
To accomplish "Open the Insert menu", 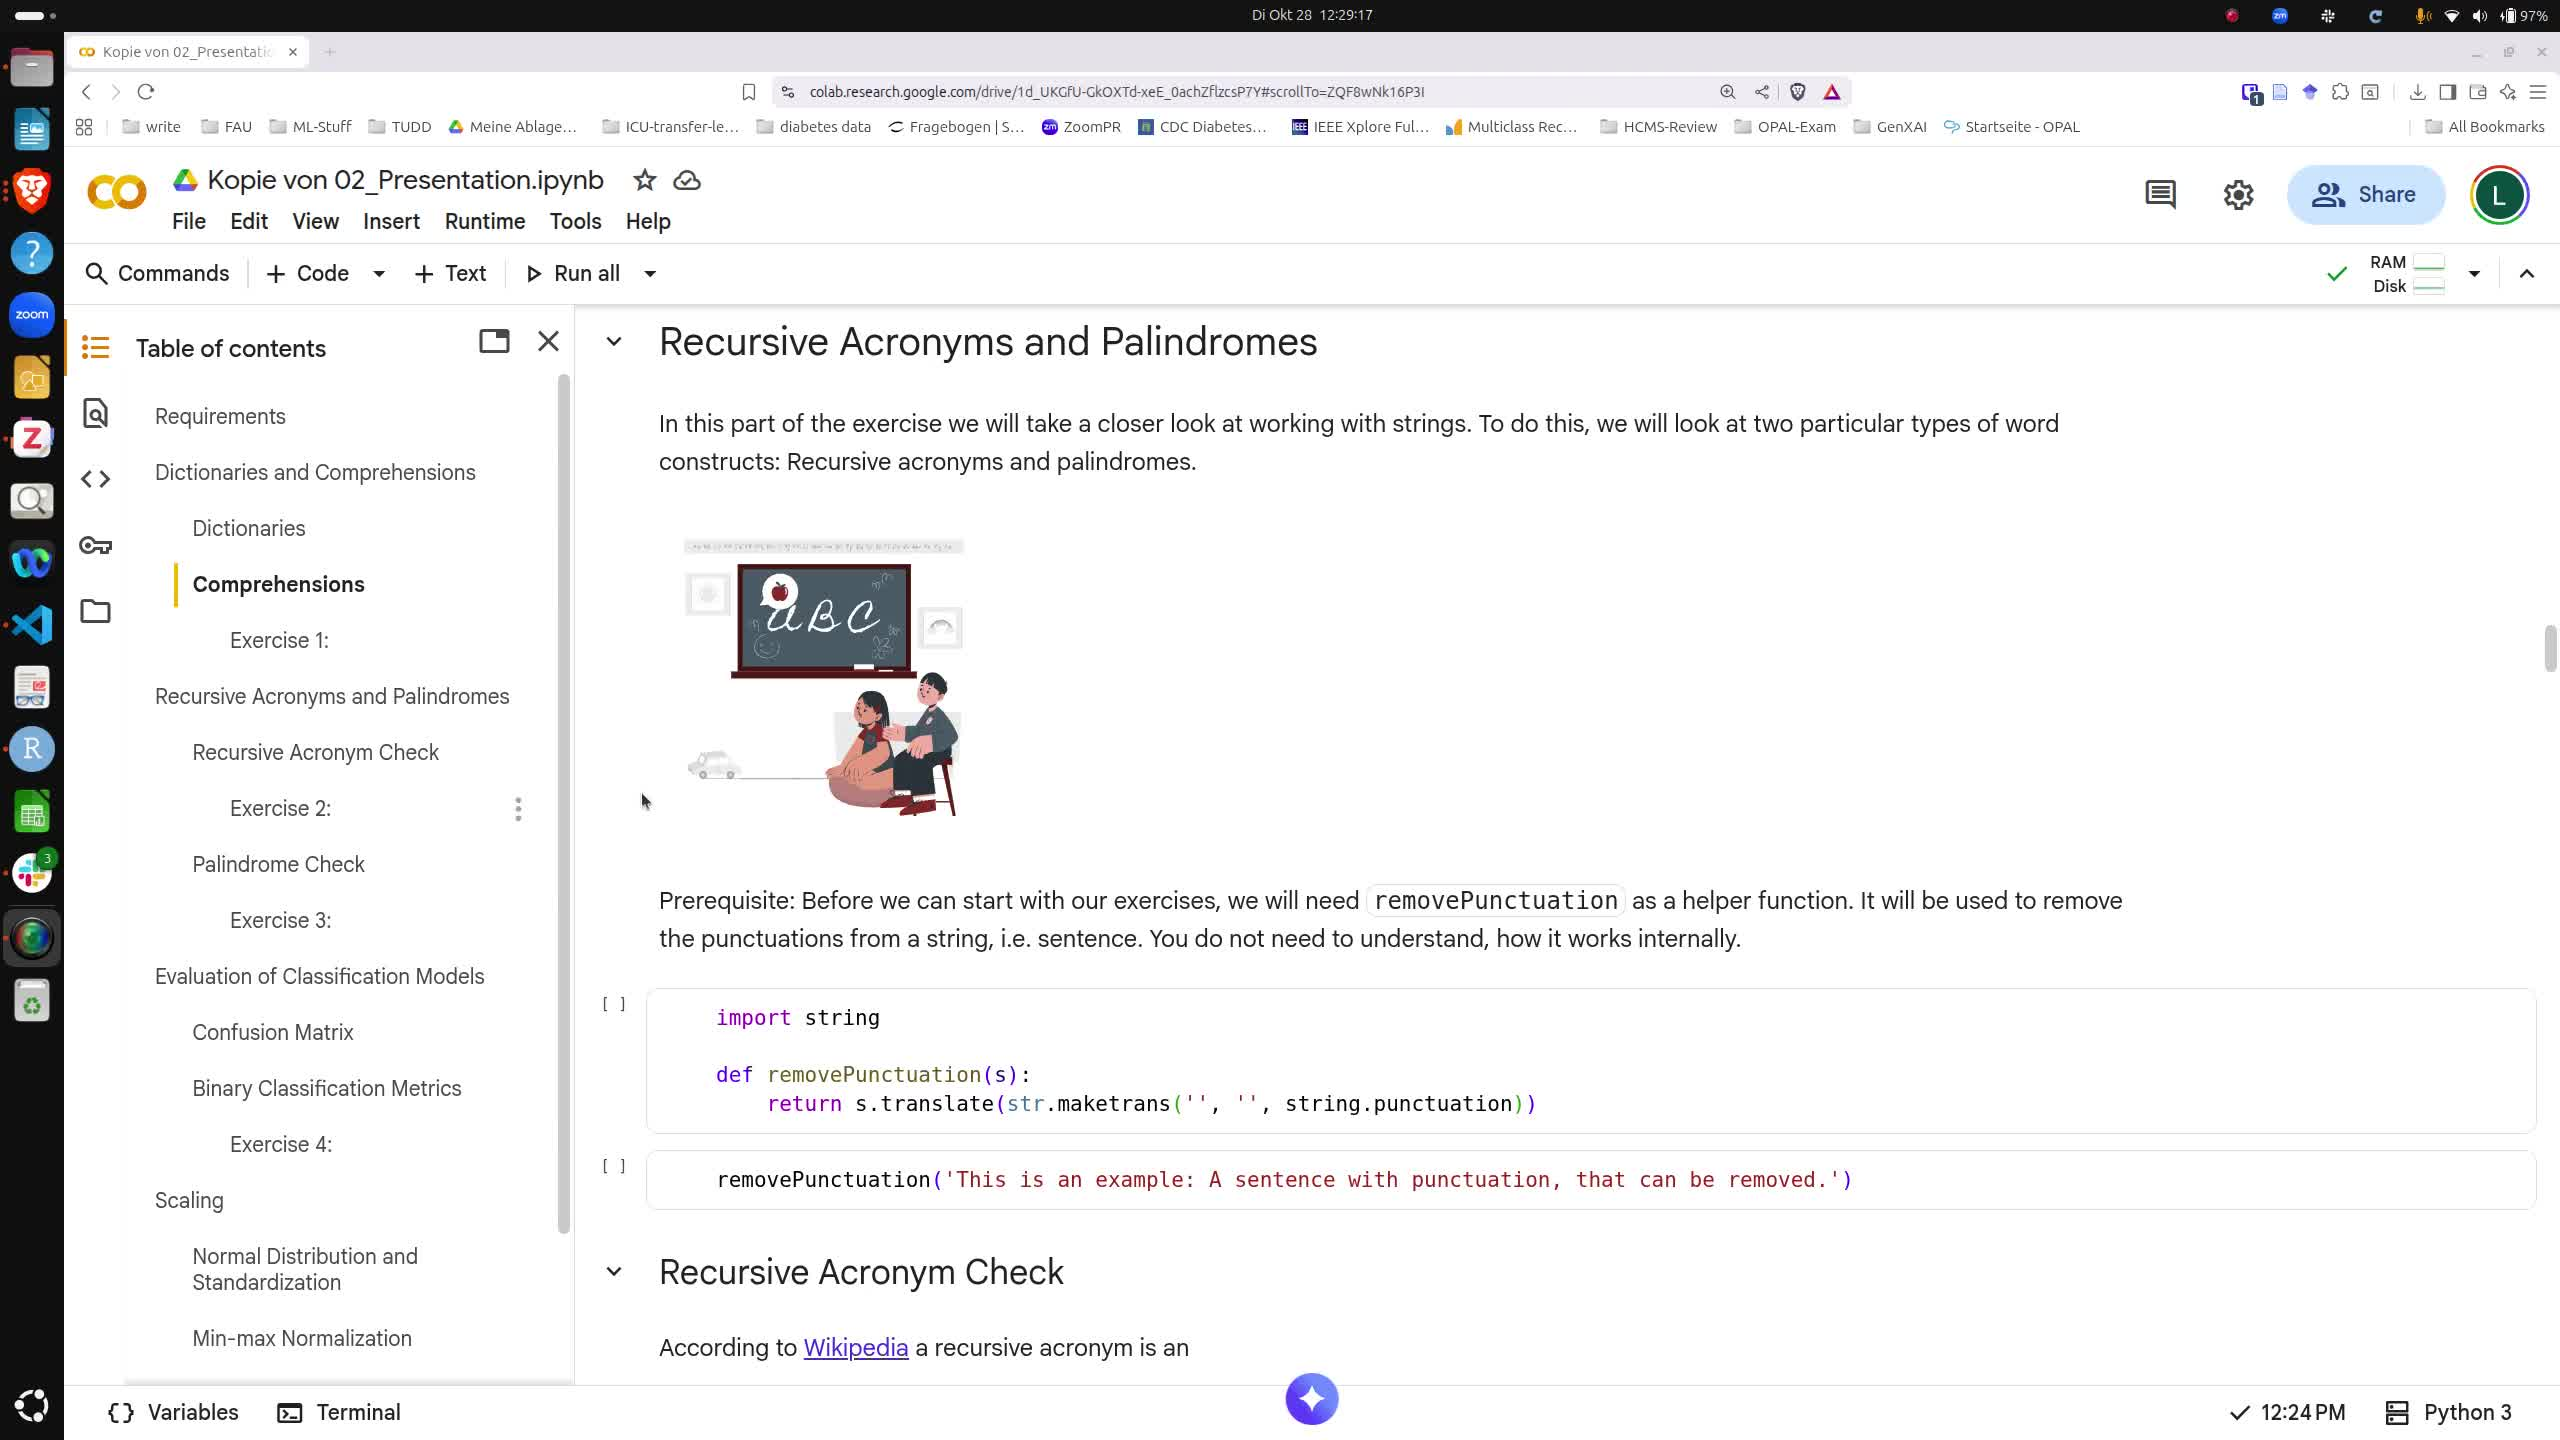I will 391,221.
